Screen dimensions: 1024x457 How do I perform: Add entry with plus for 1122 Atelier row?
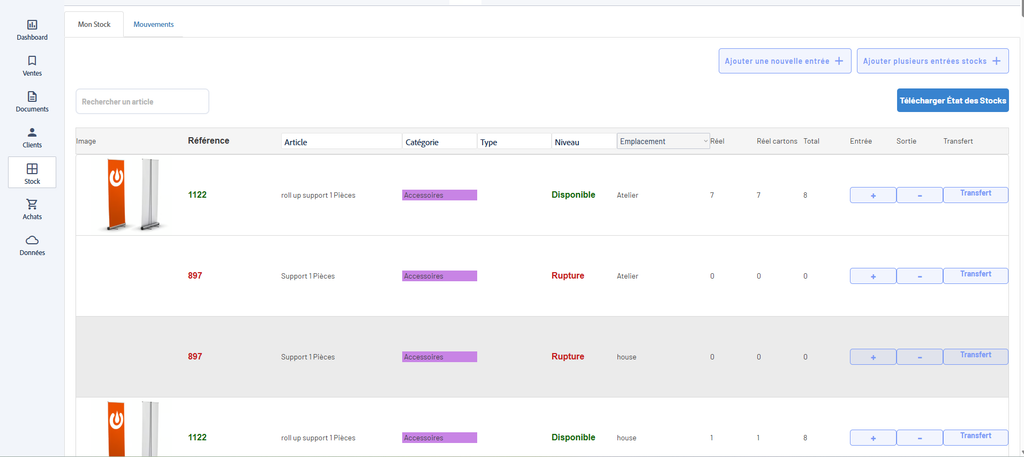click(872, 195)
